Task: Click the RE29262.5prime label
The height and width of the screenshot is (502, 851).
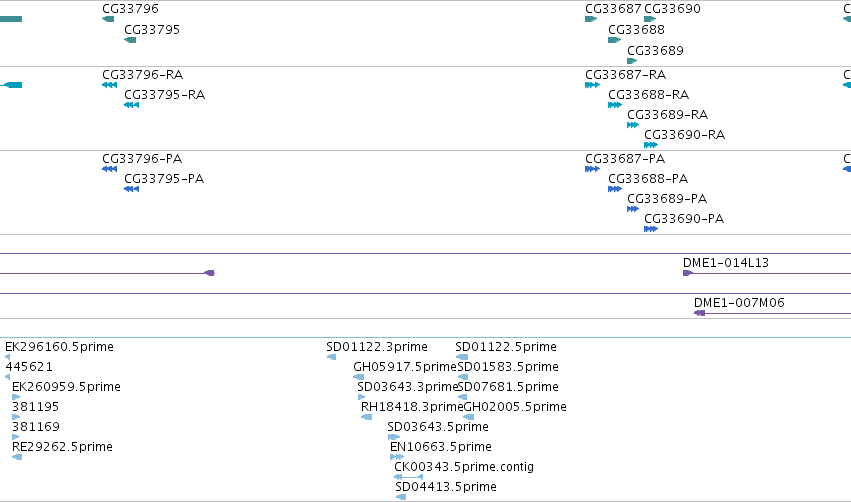Action: [x=62, y=447]
